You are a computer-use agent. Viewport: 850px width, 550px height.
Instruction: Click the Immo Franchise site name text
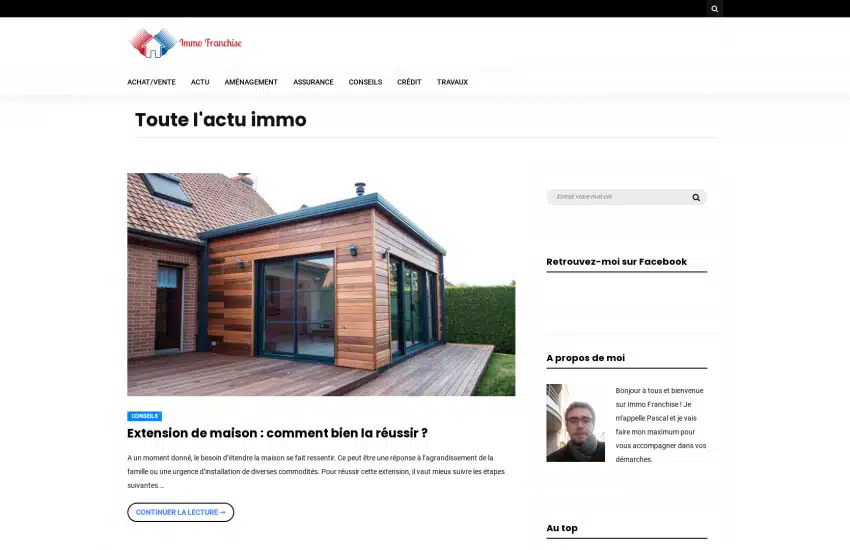point(210,43)
